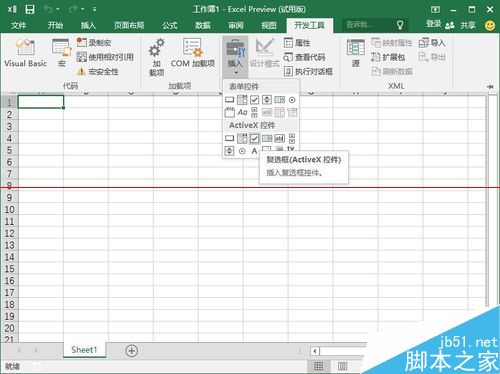Click the smiley feedback icon
This screenshot has width=500, height=374.
coord(490,25)
